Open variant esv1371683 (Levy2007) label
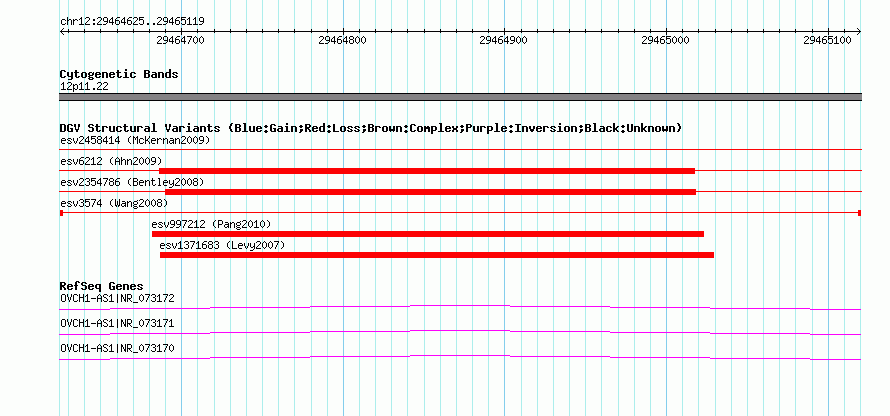This screenshot has width=890, height=416. coord(222,245)
